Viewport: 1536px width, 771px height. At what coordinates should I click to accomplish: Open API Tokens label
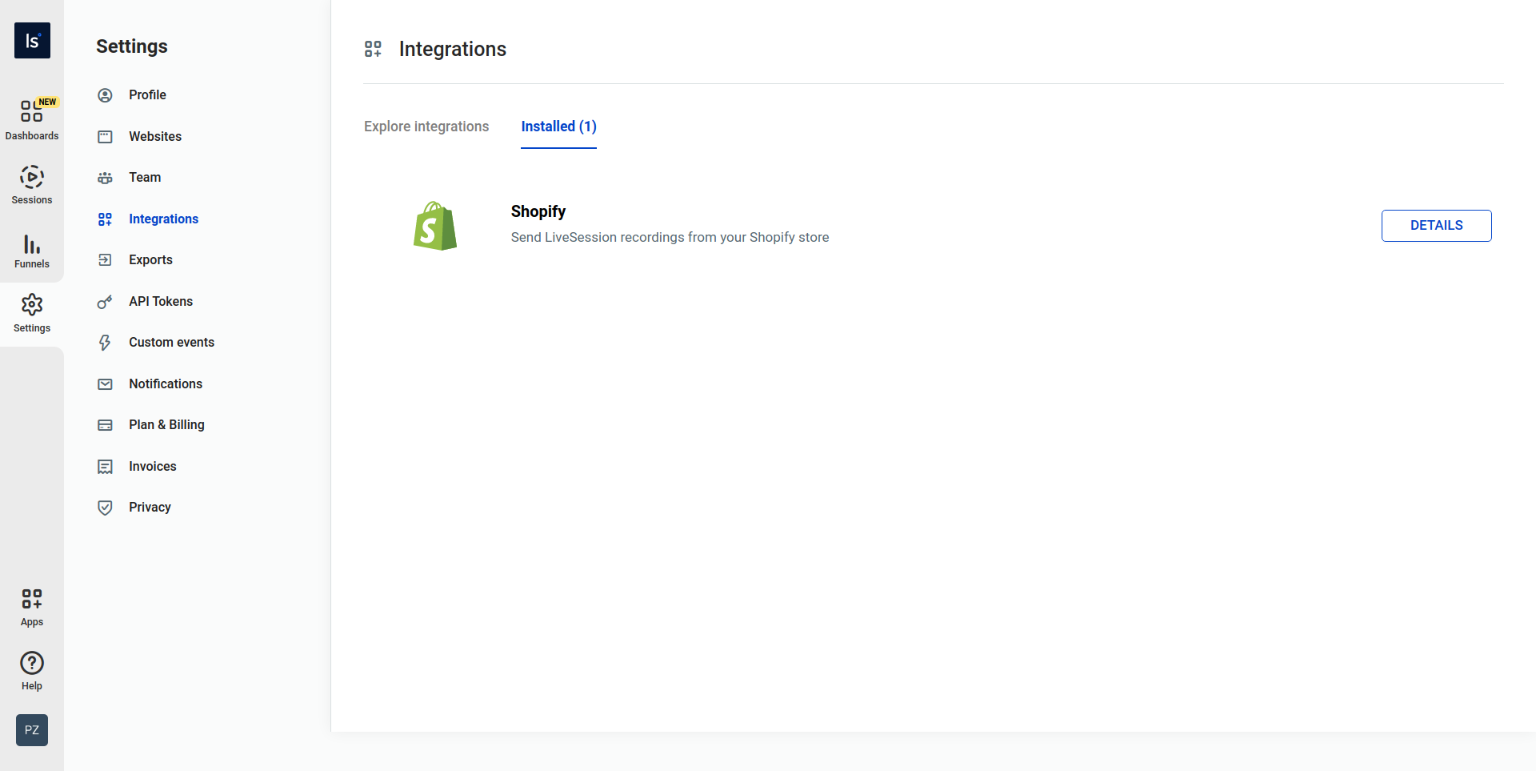tap(161, 301)
